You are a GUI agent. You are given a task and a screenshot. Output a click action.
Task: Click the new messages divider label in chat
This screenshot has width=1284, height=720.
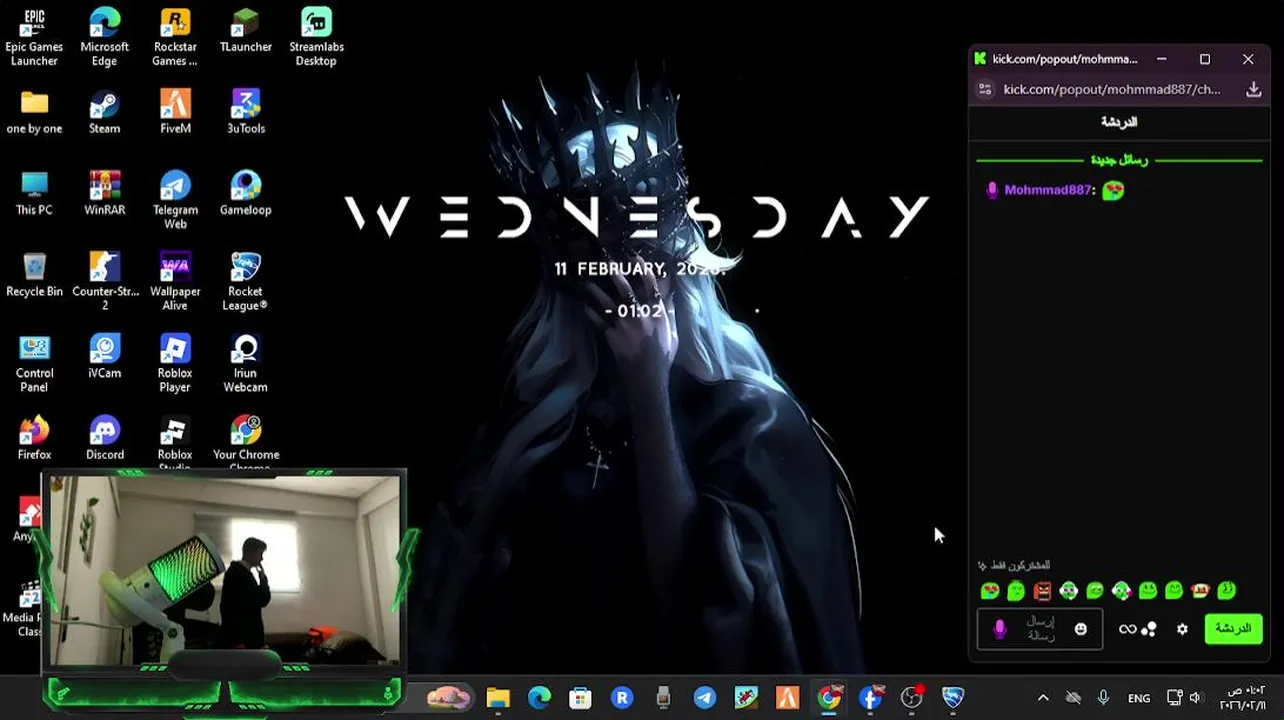pos(1119,160)
